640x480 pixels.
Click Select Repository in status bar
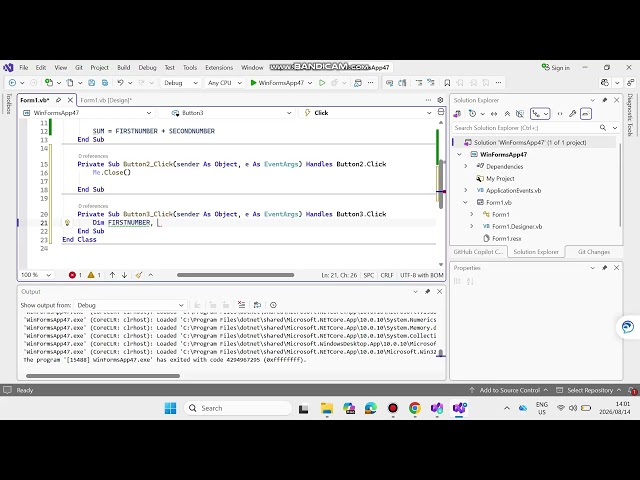589,390
